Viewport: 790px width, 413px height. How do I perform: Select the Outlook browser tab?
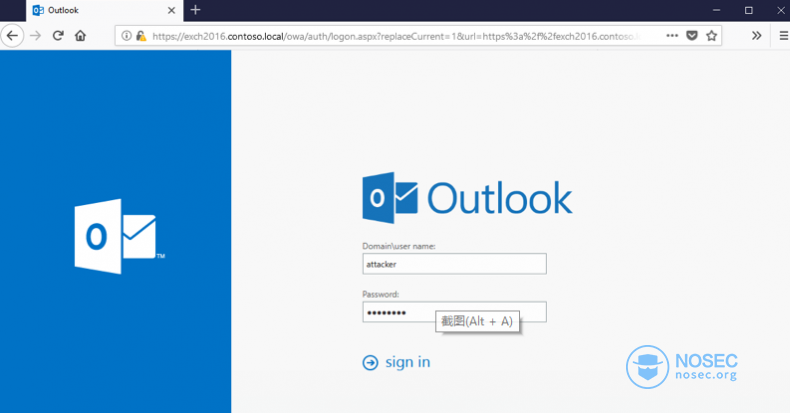point(105,11)
